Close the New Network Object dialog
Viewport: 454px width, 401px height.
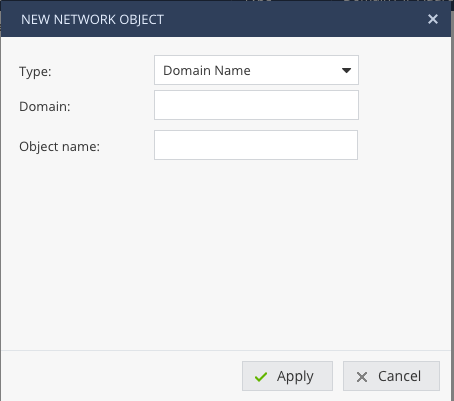click(433, 19)
